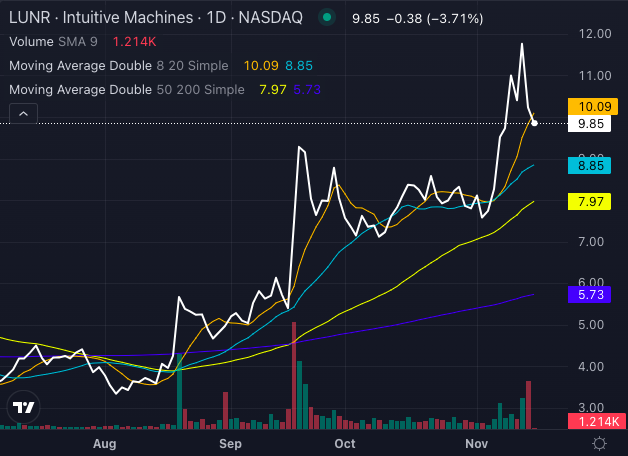Click the green market status dot
This screenshot has width=628, height=456.
point(326,18)
